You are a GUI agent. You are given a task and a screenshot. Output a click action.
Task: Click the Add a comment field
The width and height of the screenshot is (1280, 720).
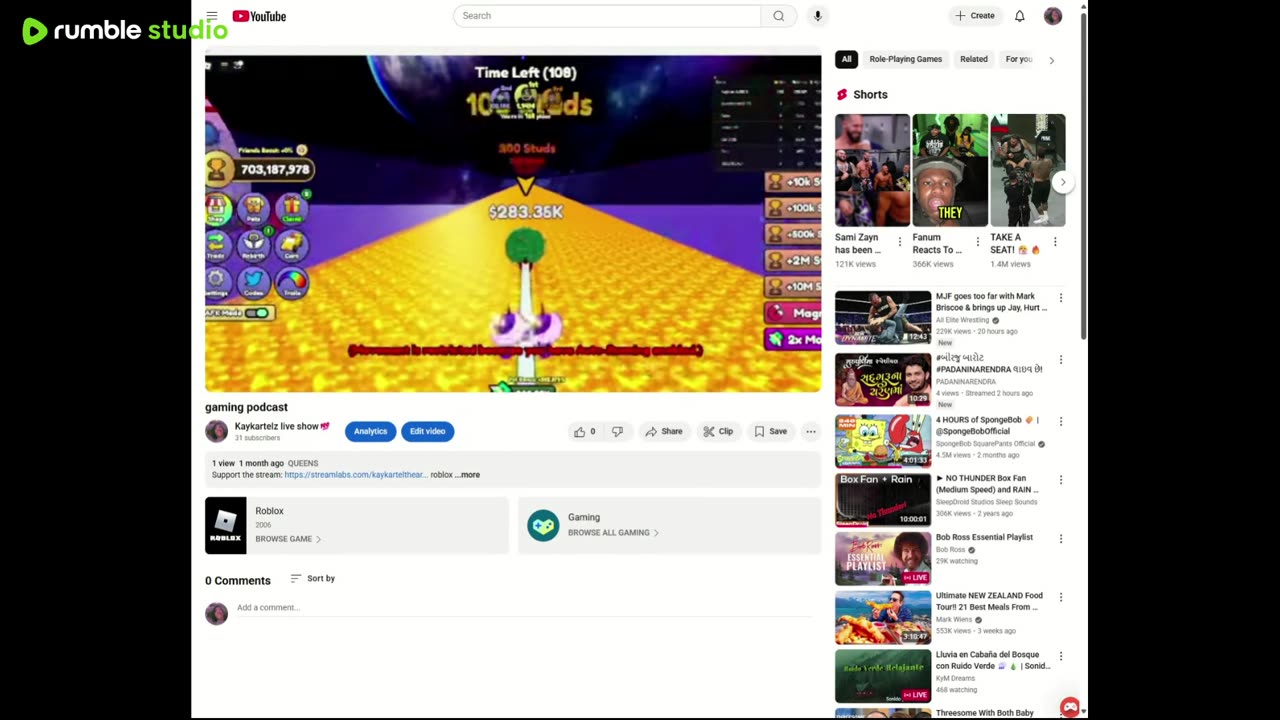click(525, 608)
